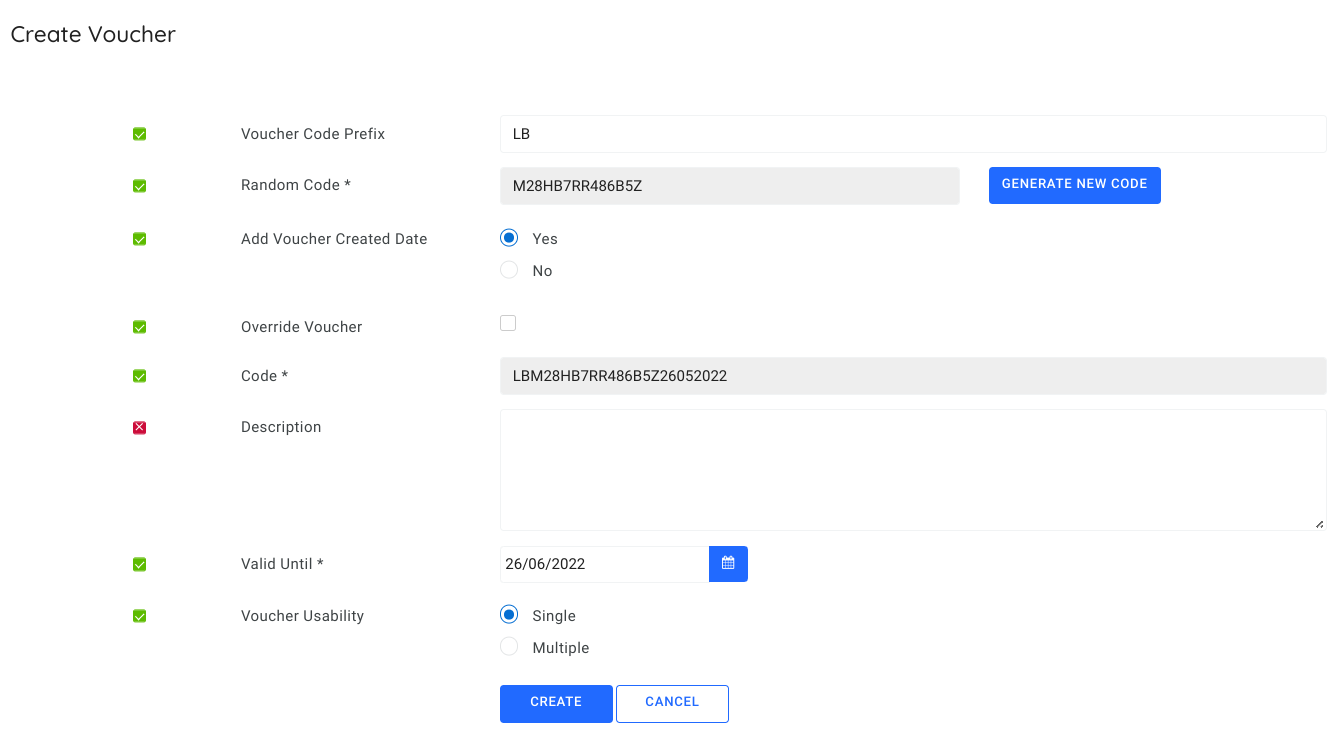
Task: Click the Cancel button
Action: tap(672, 703)
